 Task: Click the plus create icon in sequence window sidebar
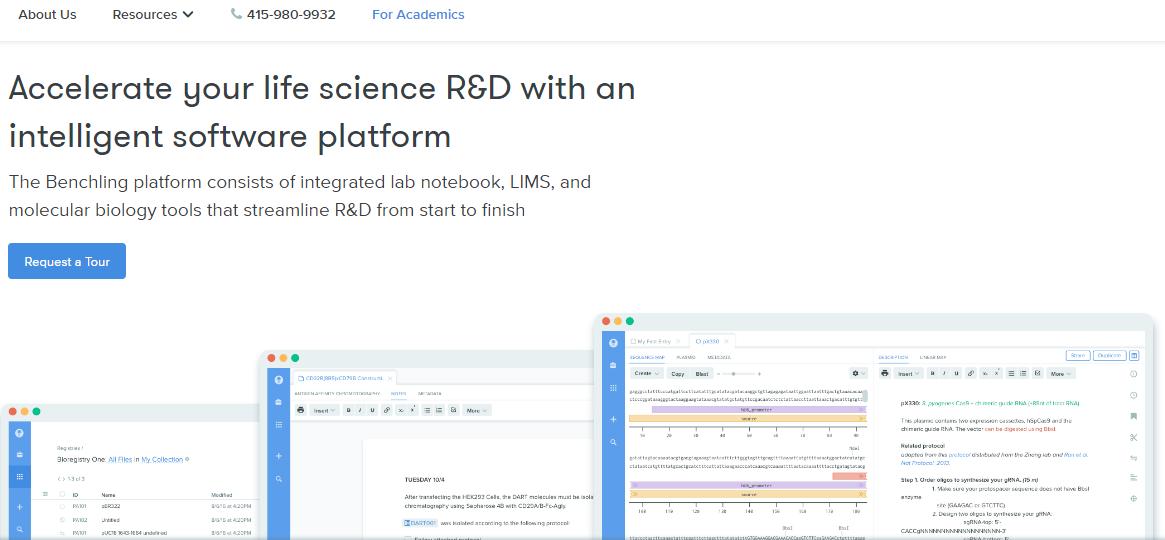(613, 420)
